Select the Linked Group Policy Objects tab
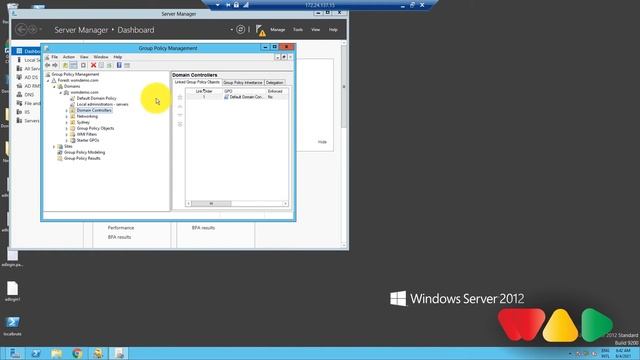The width and height of the screenshot is (640, 360). (197, 82)
